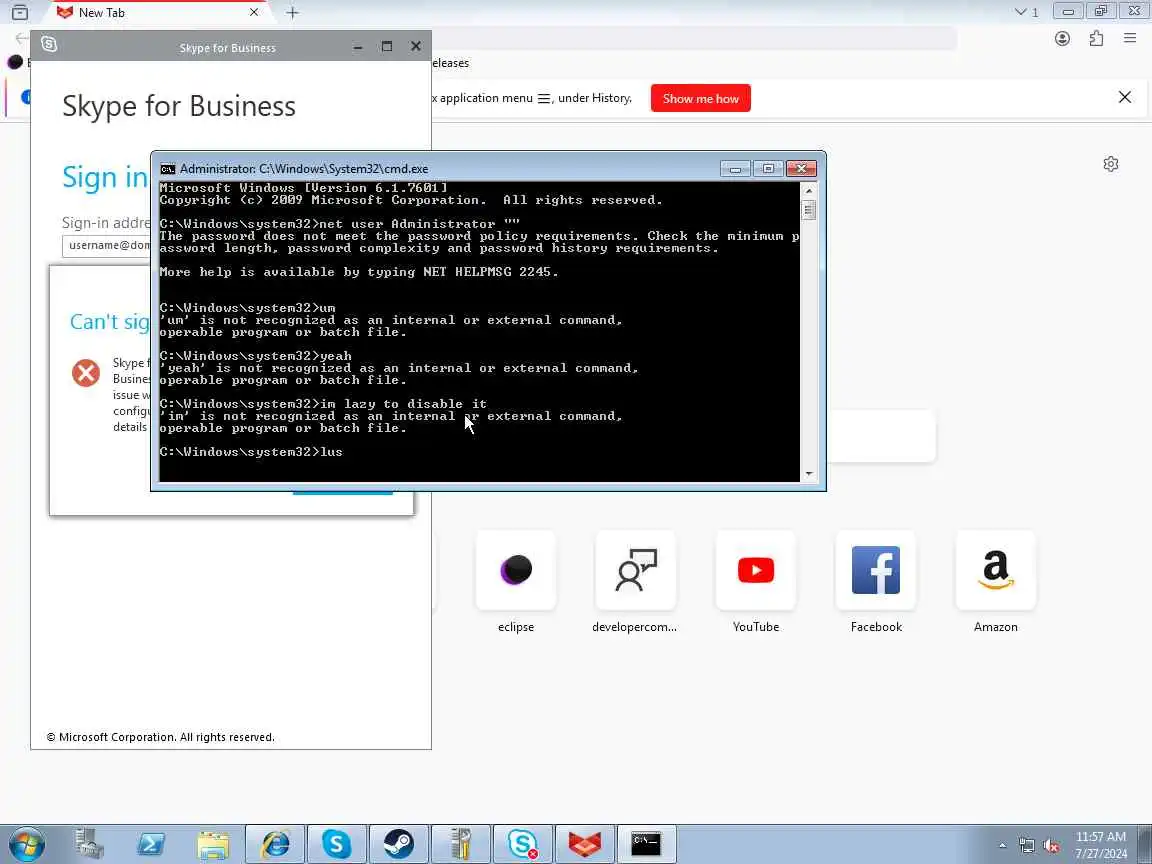
Task: Open Steam from the taskbar
Action: pyautogui.click(x=398, y=843)
